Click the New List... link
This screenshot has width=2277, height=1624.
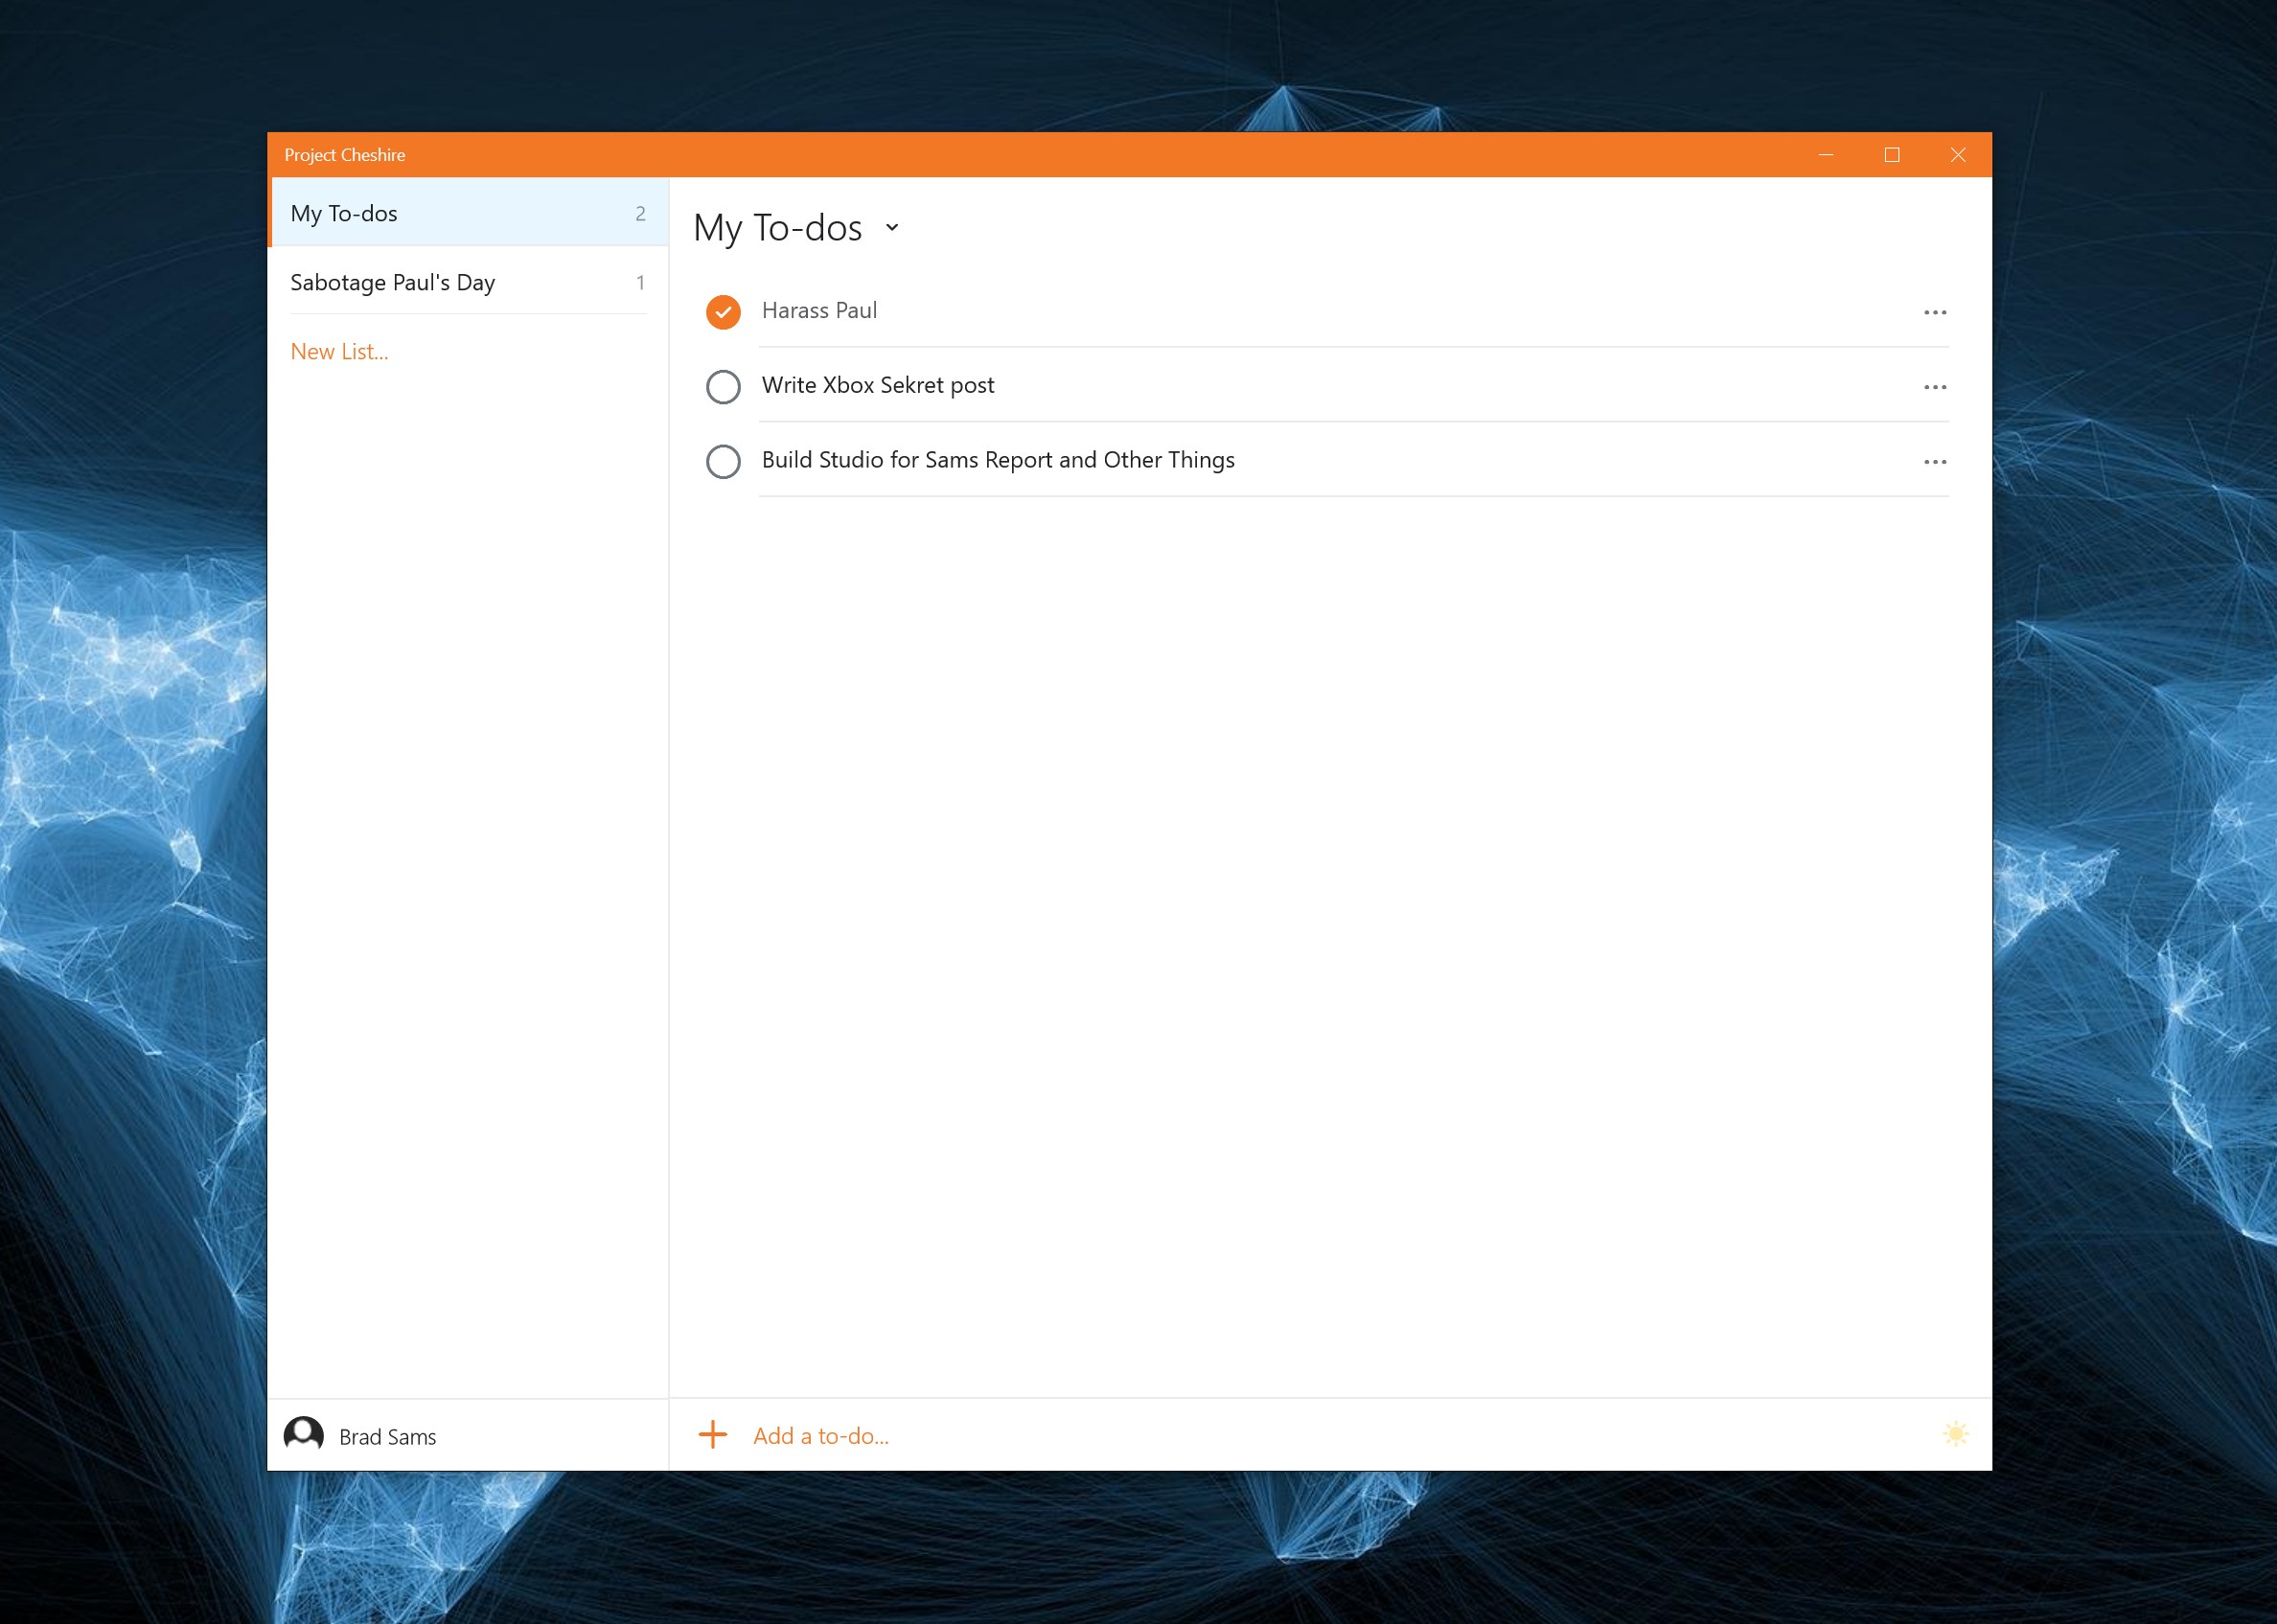(339, 352)
